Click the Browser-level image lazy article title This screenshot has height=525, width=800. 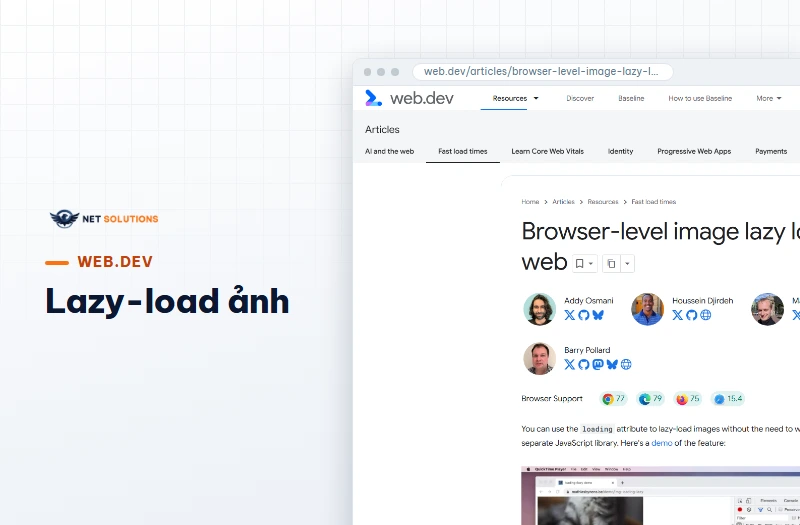[x=661, y=246]
